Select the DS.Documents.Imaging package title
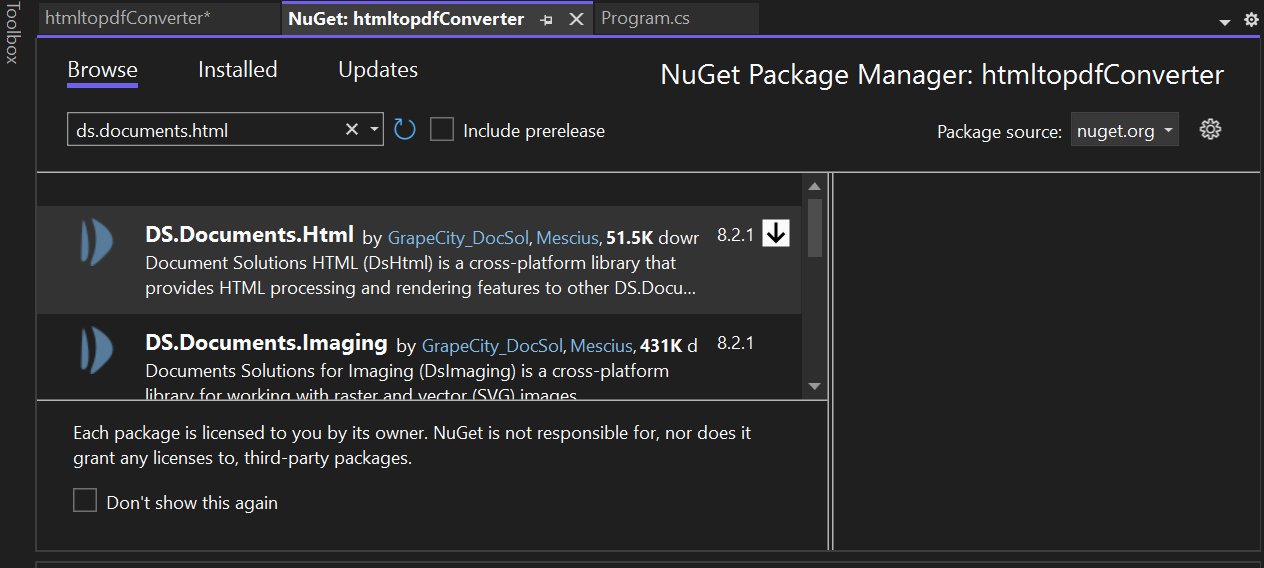 pyautogui.click(x=266, y=343)
